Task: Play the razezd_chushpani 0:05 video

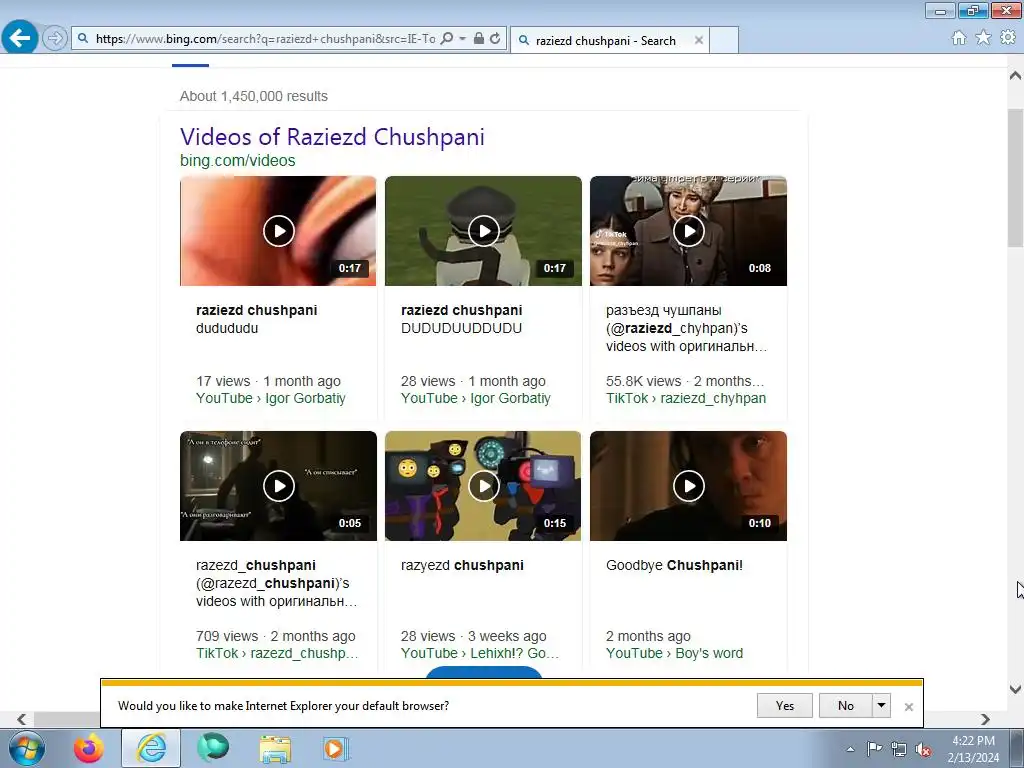Action: click(278, 486)
